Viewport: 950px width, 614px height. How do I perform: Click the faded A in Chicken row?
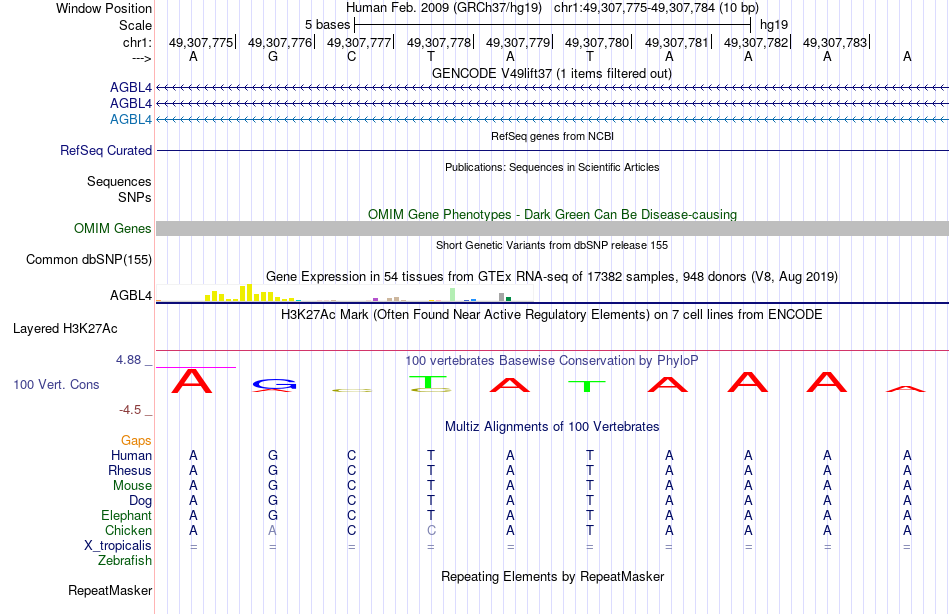(x=273, y=530)
